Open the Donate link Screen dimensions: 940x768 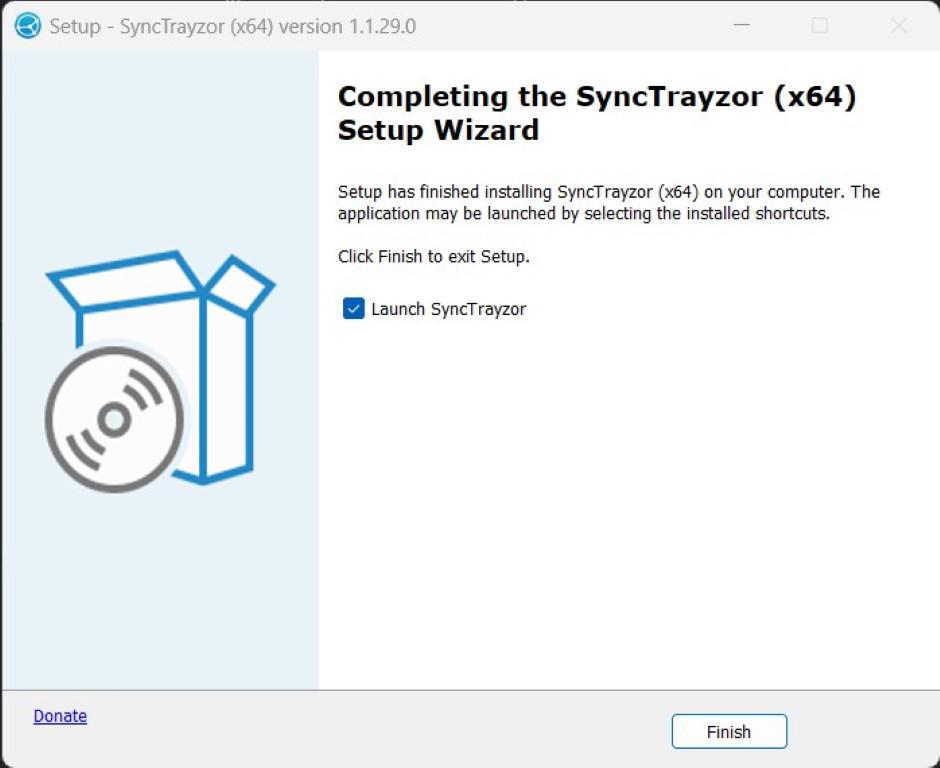[60, 716]
